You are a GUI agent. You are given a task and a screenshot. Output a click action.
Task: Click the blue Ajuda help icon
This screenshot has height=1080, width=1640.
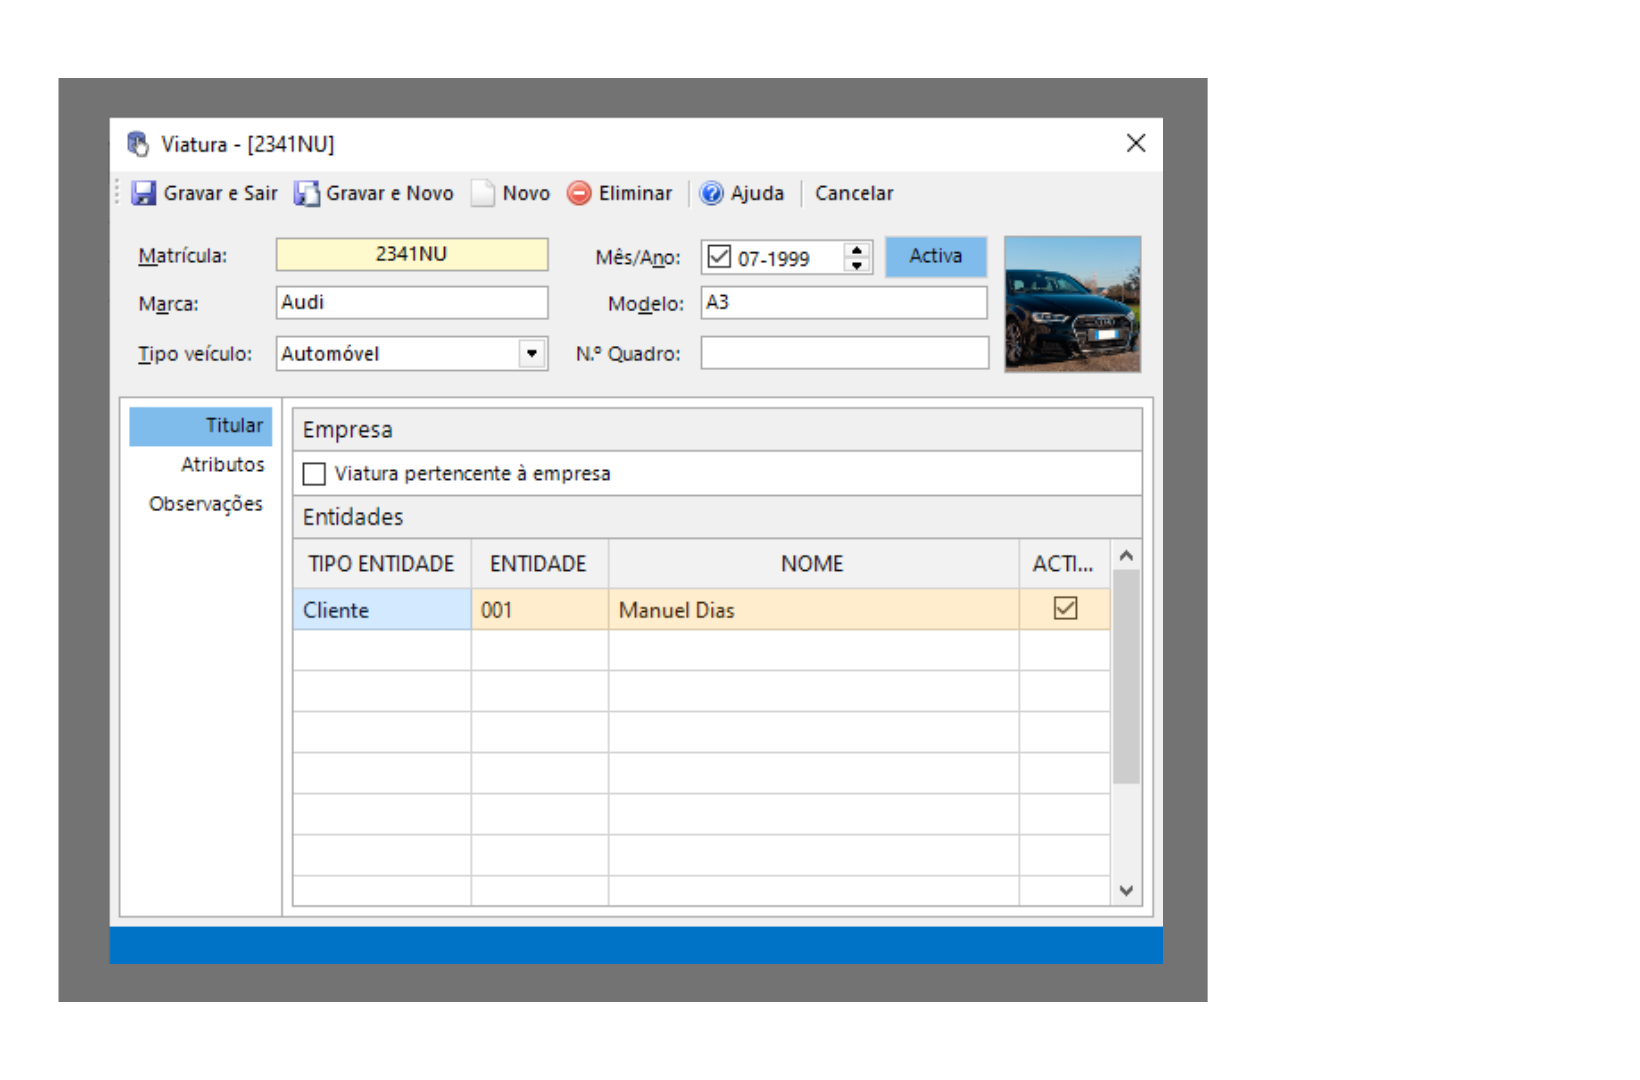(711, 193)
